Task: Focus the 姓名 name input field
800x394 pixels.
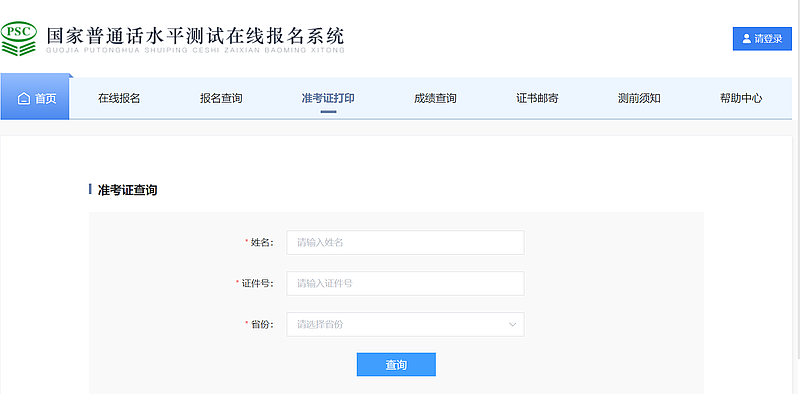Action: click(405, 242)
